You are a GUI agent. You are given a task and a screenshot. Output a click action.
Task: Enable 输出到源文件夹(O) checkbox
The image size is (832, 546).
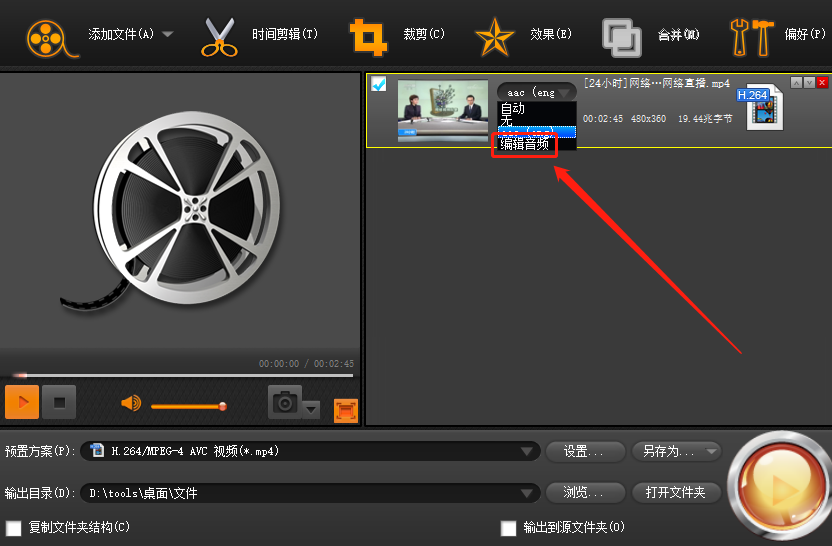click(x=508, y=528)
